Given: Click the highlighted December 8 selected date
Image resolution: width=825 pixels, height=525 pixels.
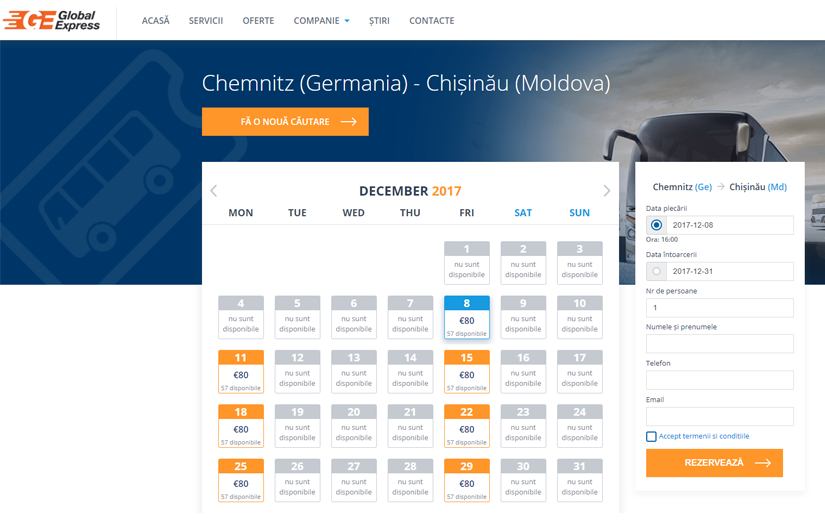Looking at the screenshot, I should pyautogui.click(x=467, y=316).
